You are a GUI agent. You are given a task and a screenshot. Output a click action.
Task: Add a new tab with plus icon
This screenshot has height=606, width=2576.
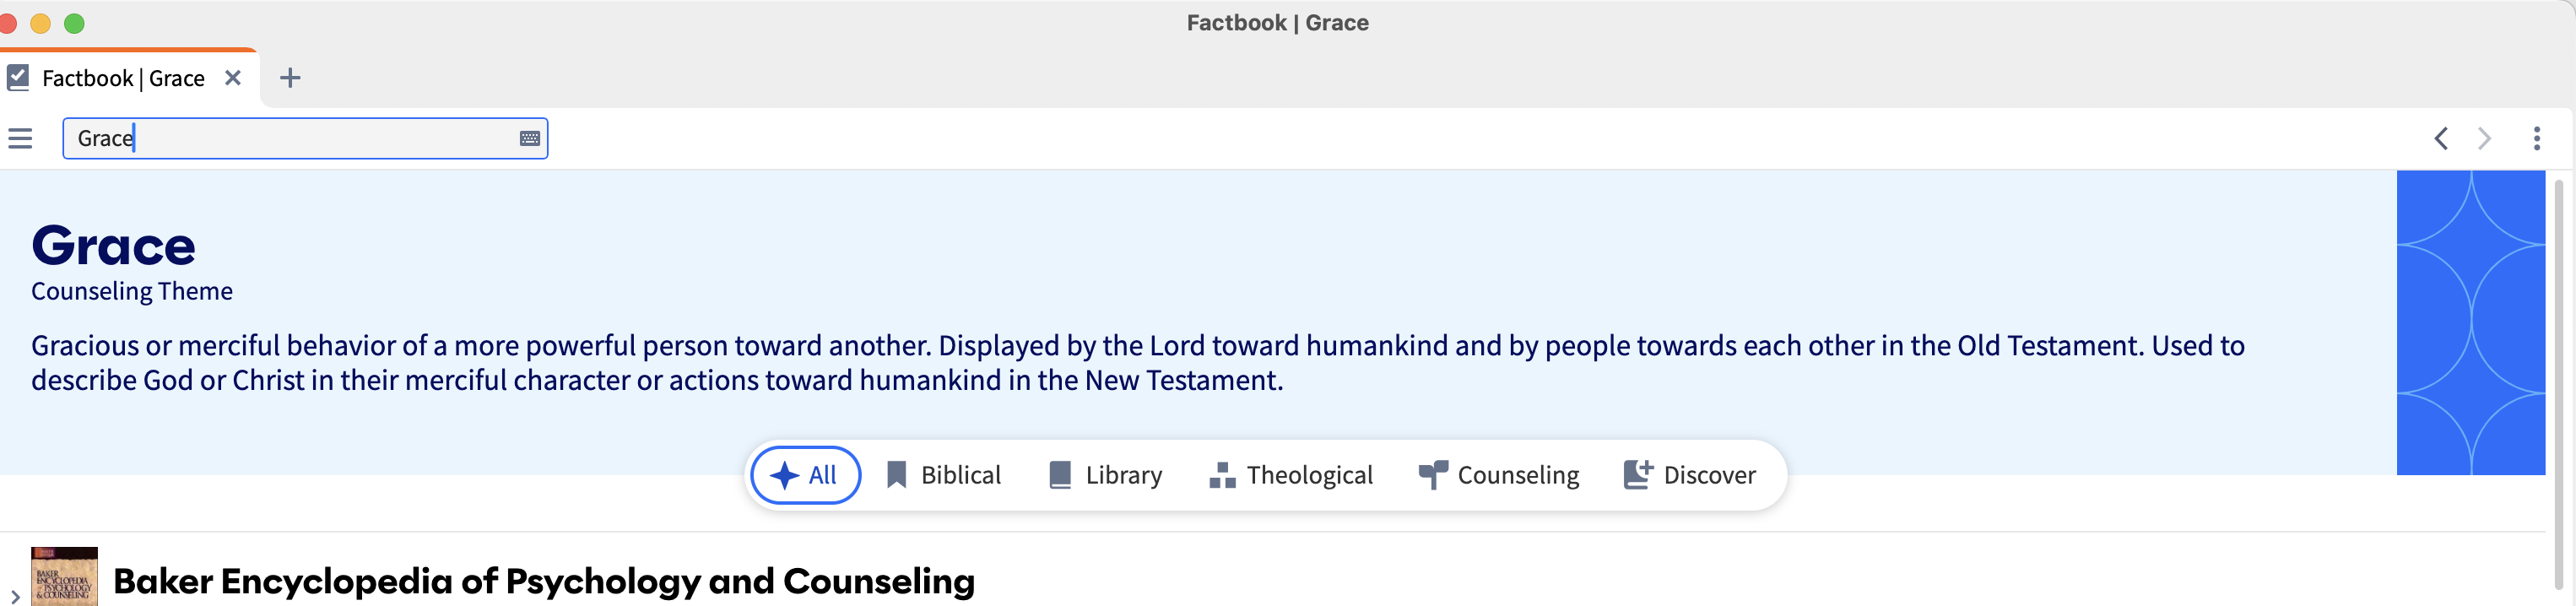(290, 78)
